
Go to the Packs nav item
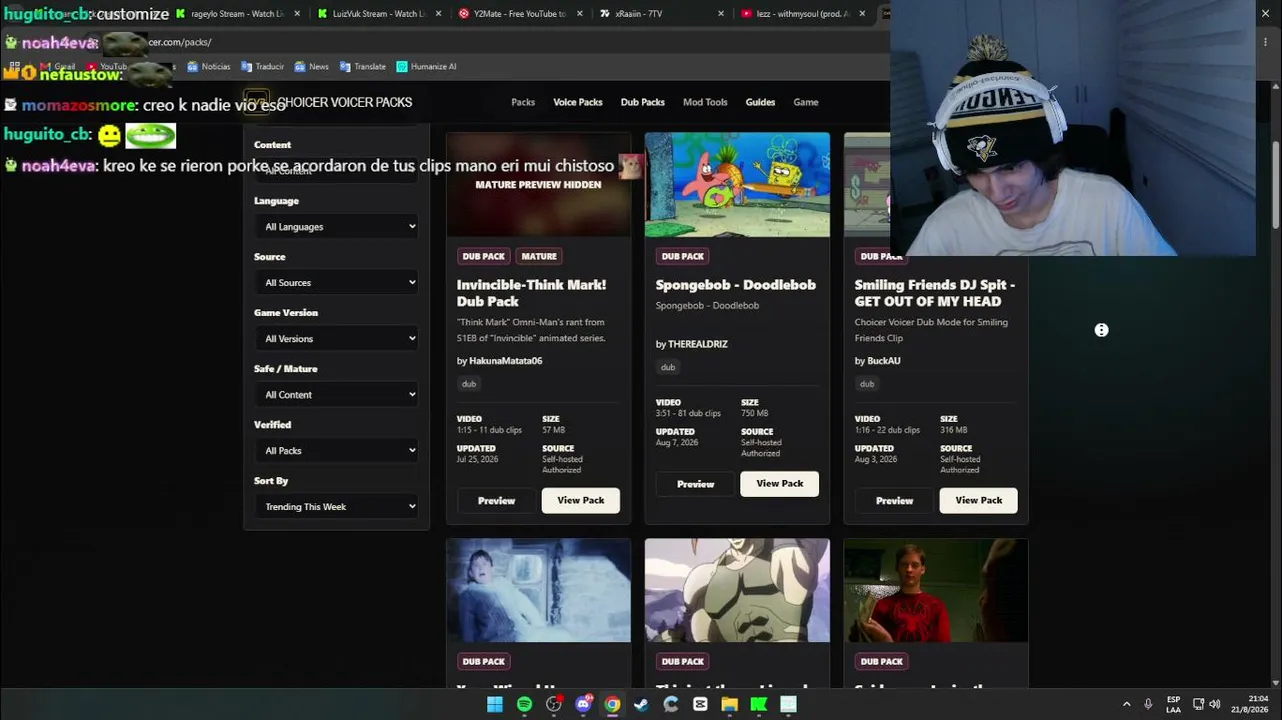click(523, 102)
